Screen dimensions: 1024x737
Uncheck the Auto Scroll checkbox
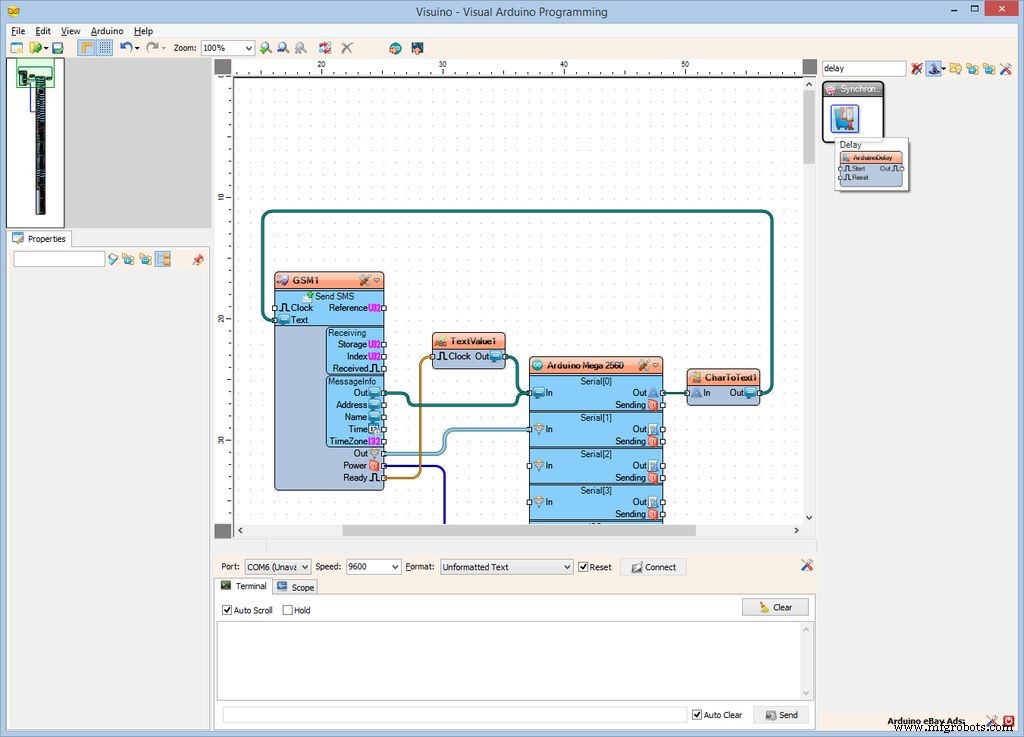227,610
